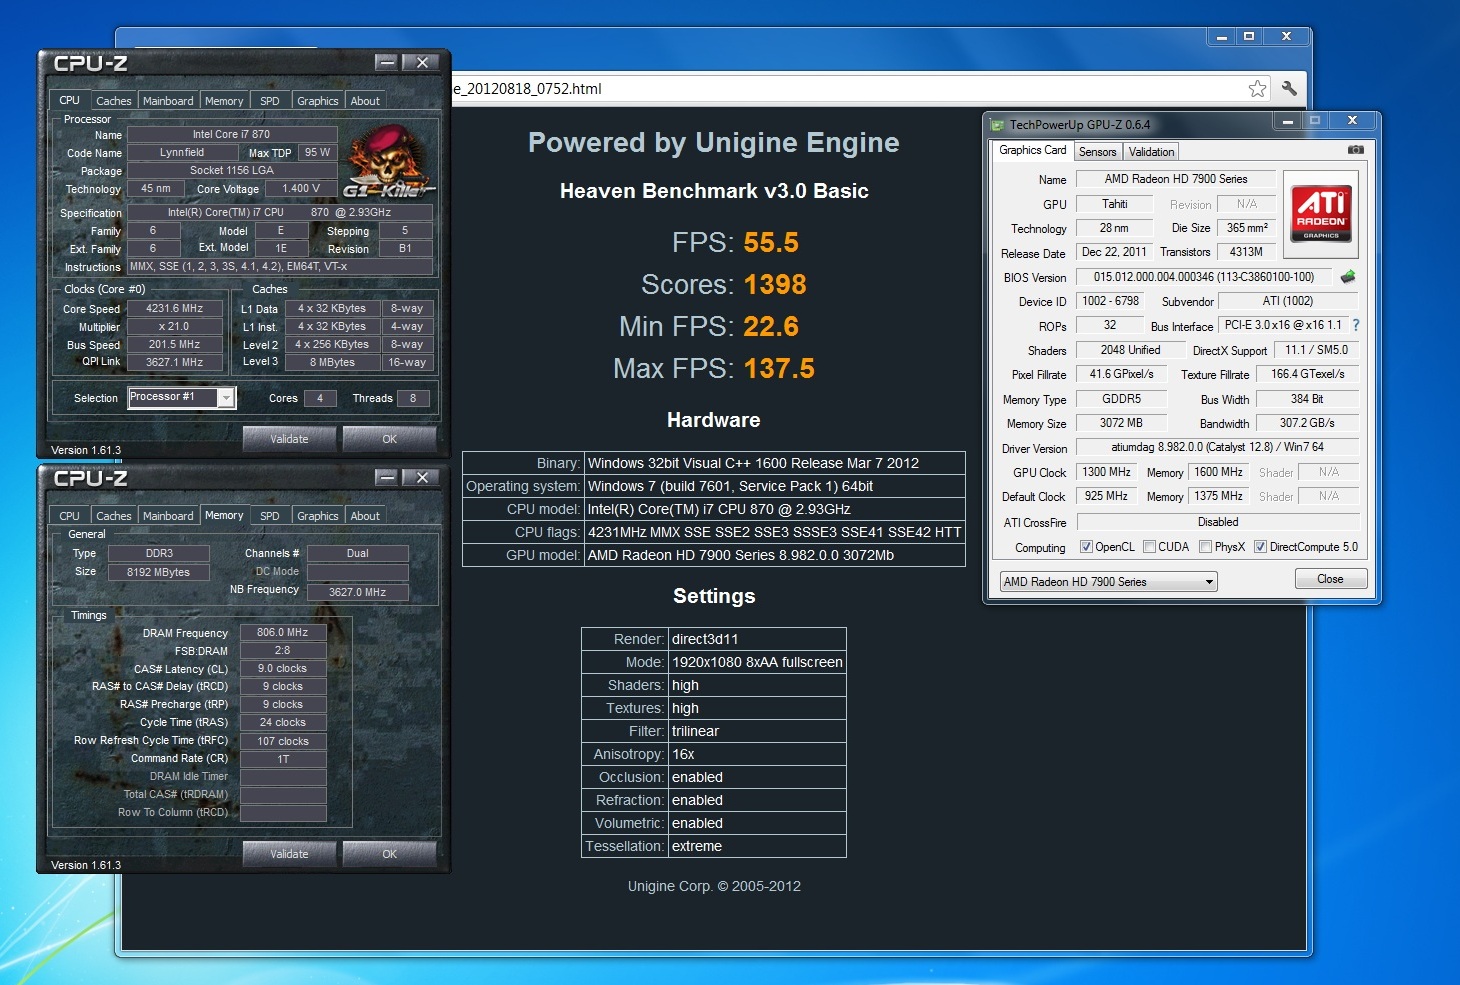Switch to the Validation tab in GPU-Z

click(x=1151, y=152)
